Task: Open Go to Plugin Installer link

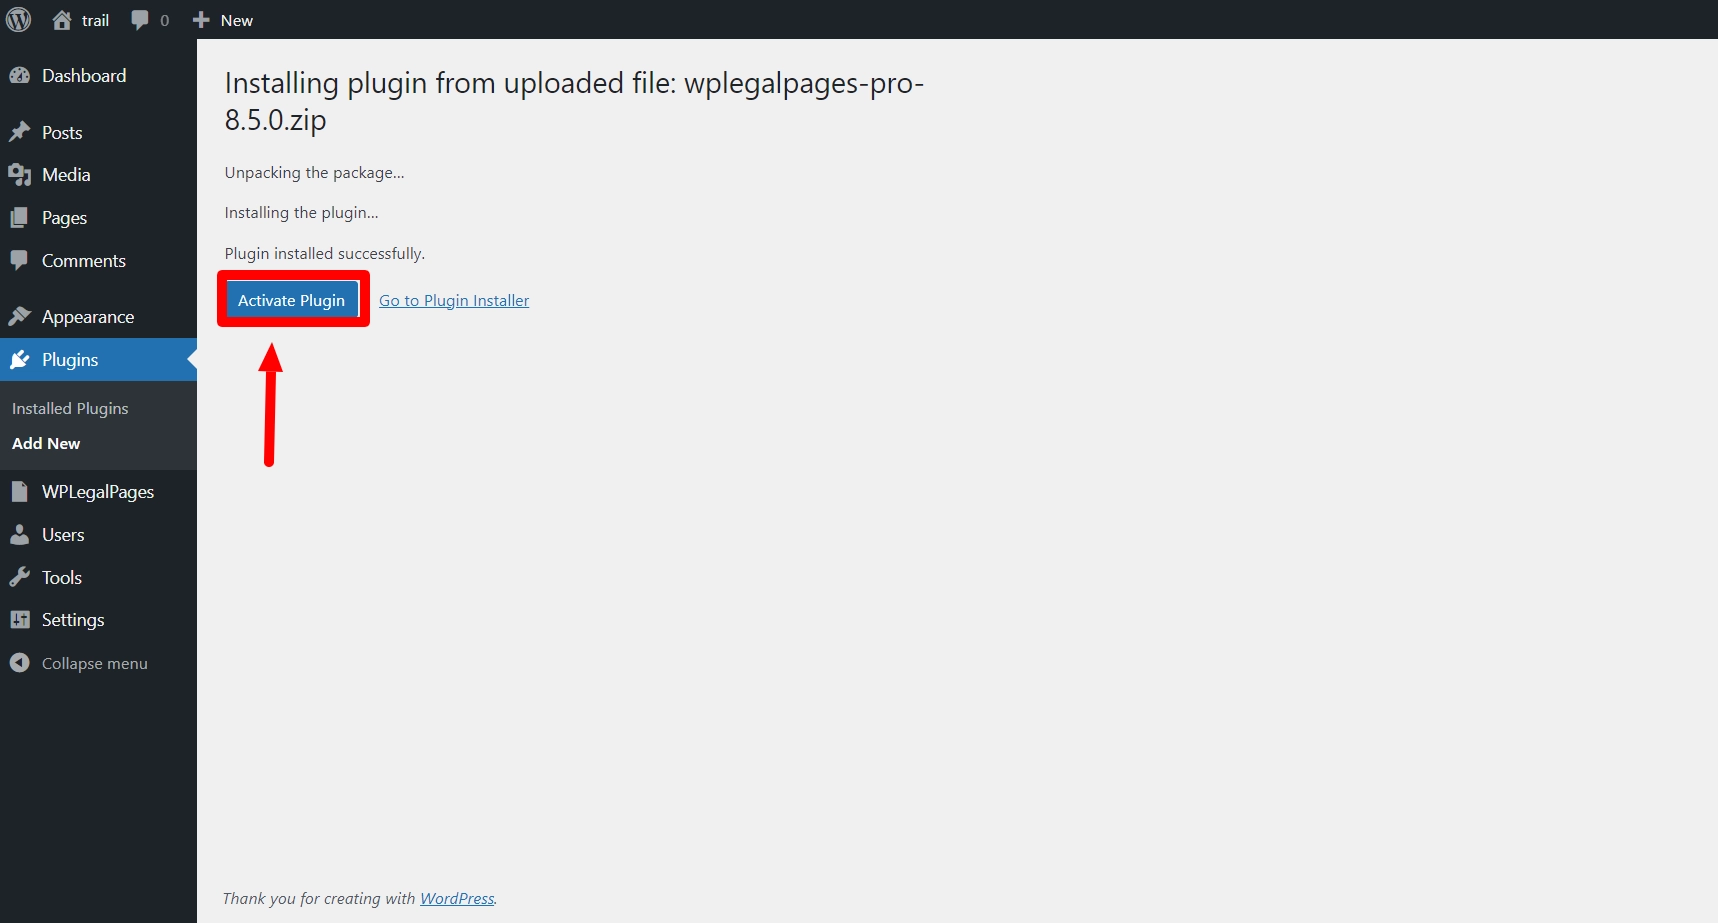Action: click(454, 300)
